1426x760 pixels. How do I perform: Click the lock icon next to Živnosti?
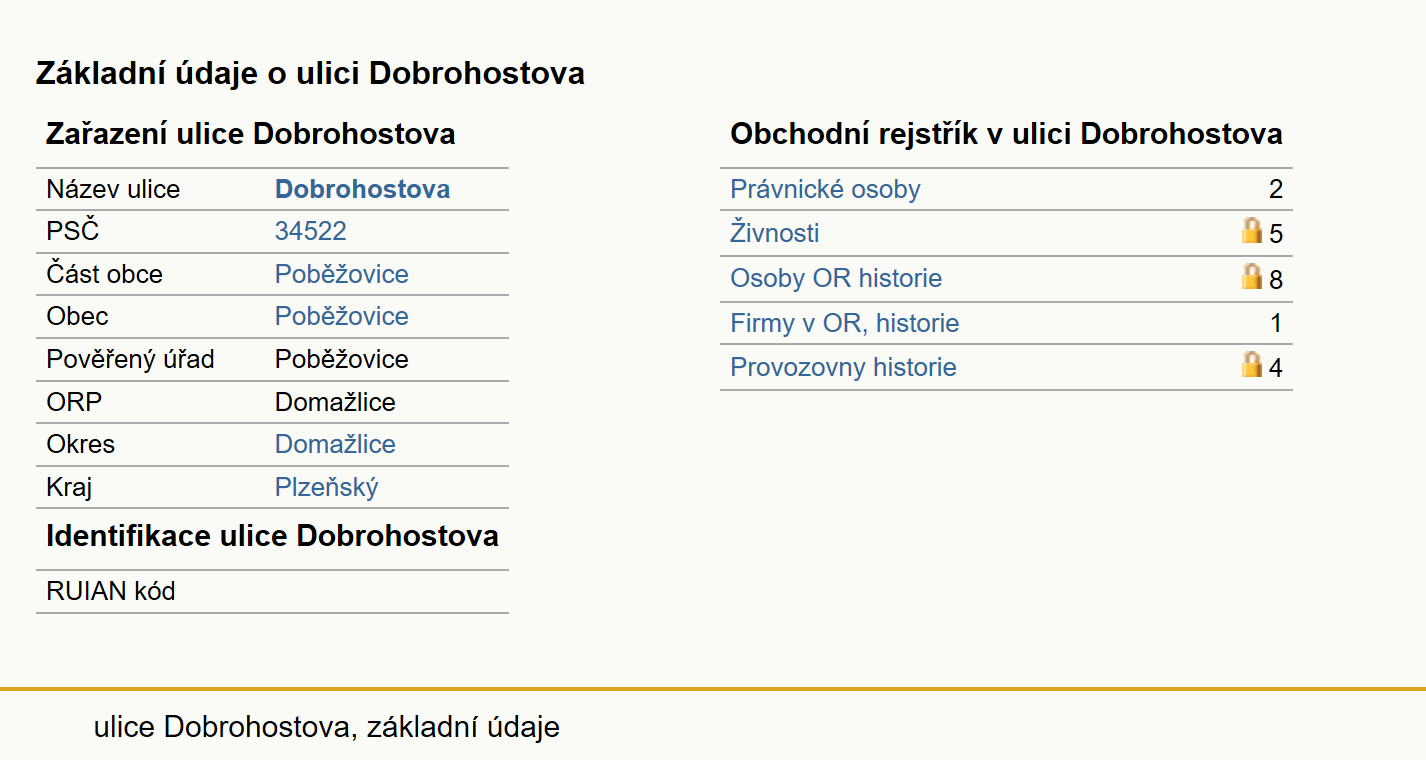click(1251, 232)
